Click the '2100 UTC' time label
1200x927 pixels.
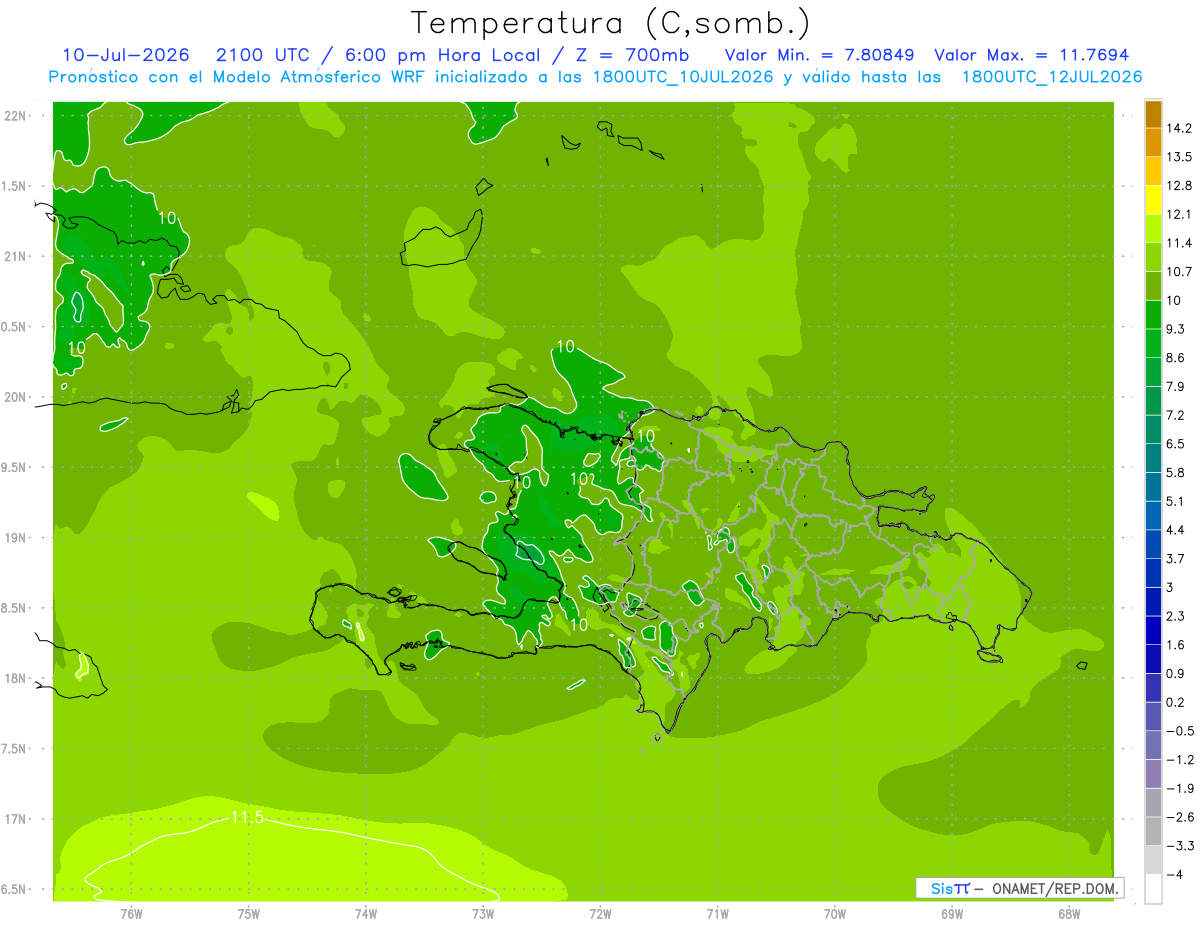[264, 55]
